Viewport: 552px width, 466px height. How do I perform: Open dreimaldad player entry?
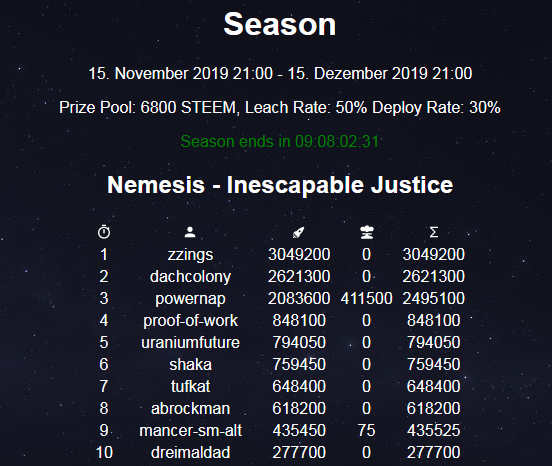click(190, 453)
